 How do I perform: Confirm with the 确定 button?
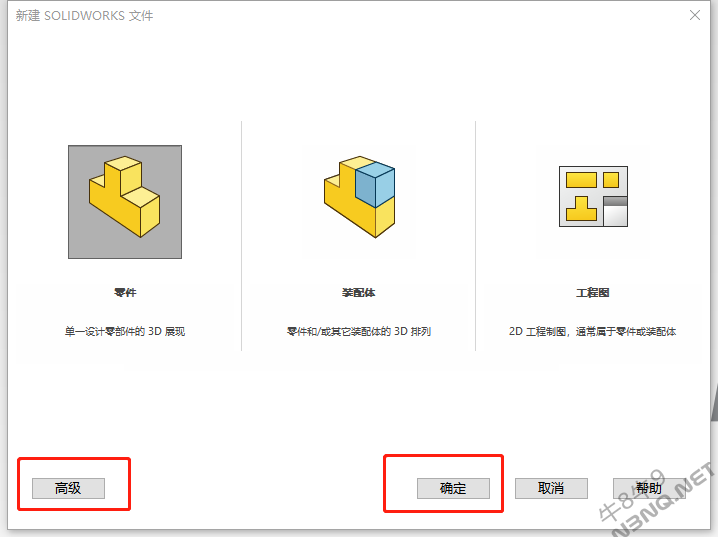tap(453, 488)
